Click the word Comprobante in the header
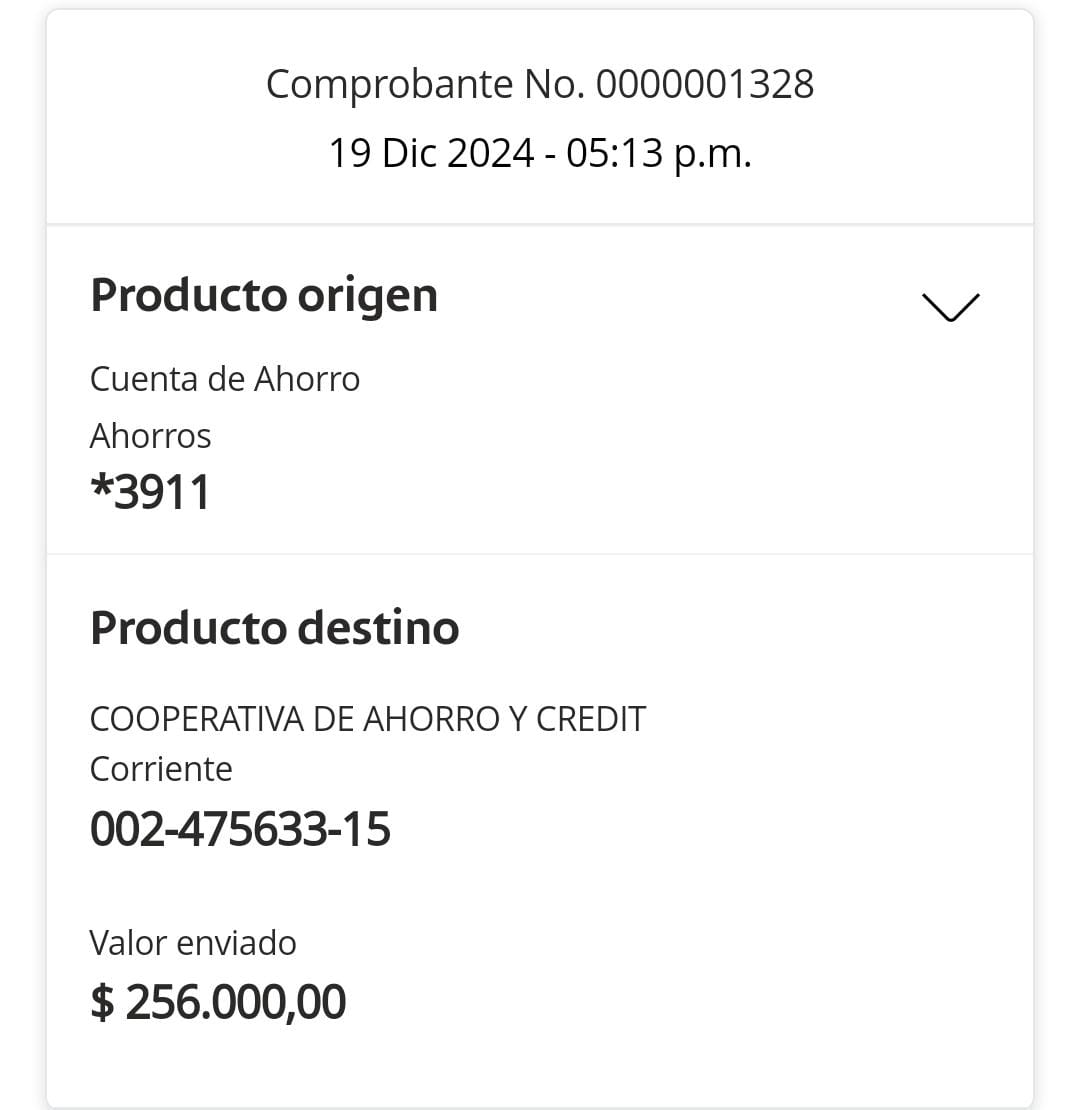Screen dimensions: 1080x1110 point(389,84)
